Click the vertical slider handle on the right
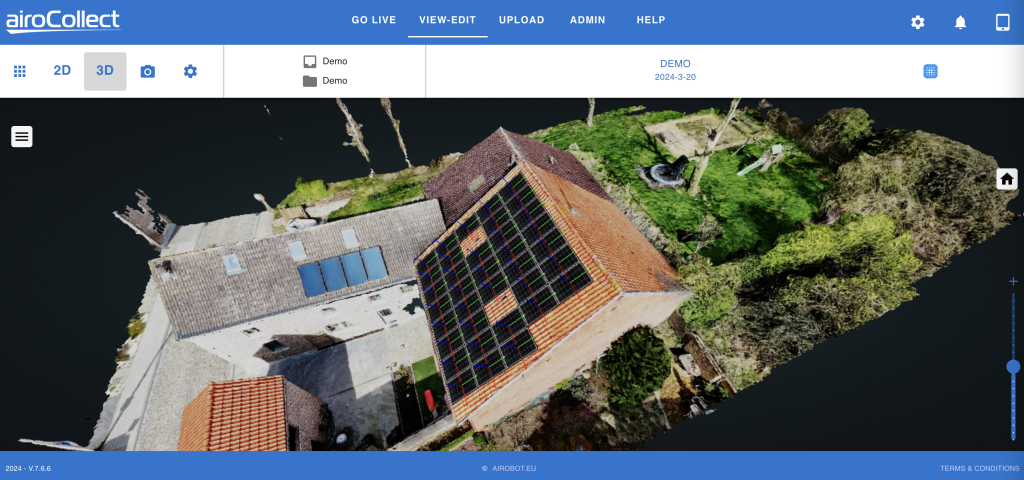Screen dimensions: 1024x480 pyautogui.click(x=1013, y=367)
